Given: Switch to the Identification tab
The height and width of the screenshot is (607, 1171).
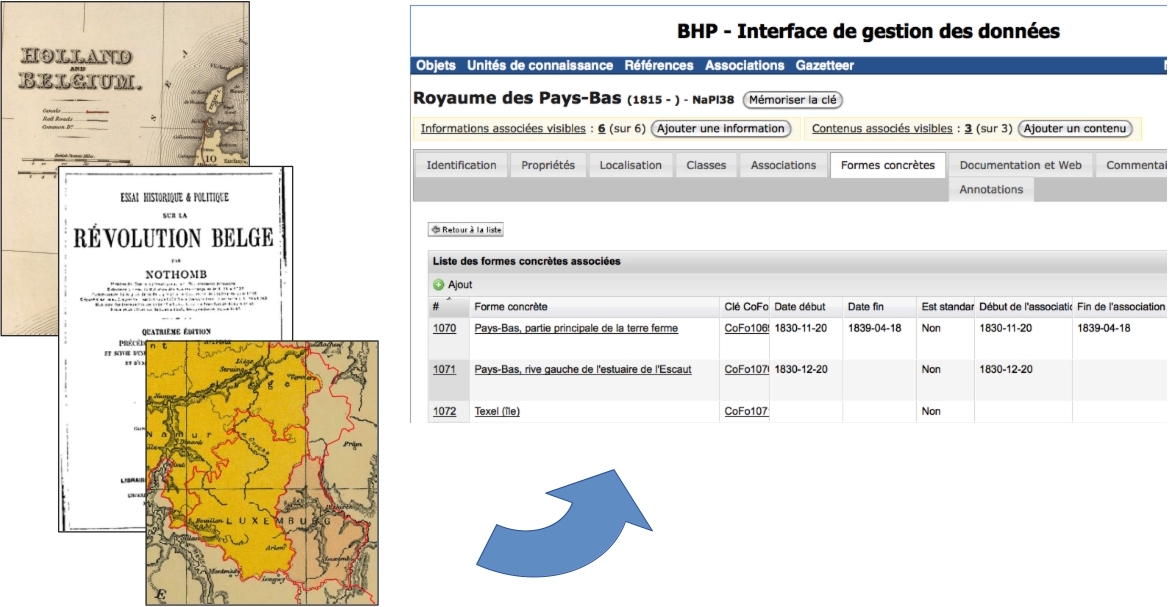Looking at the screenshot, I should pos(461,166).
